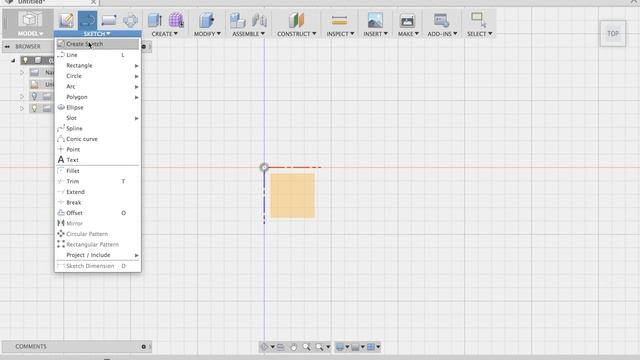Viewport: 640px width, 360px height.
Task: Open the Circle submenu
Action: pos(98,76)
